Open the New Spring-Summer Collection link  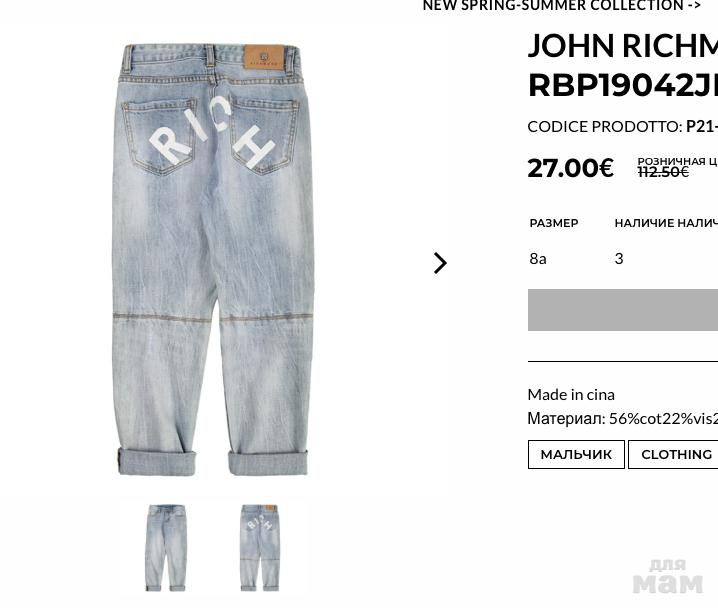click(x=561, y=5)
